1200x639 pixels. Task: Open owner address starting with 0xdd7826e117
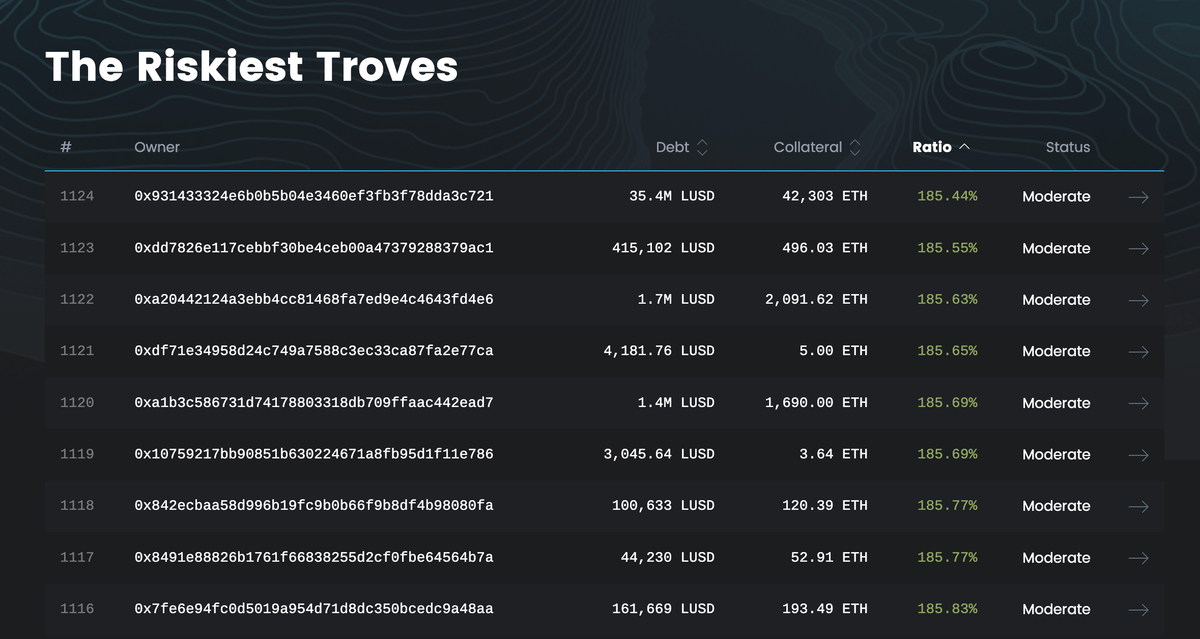point(313,248)
